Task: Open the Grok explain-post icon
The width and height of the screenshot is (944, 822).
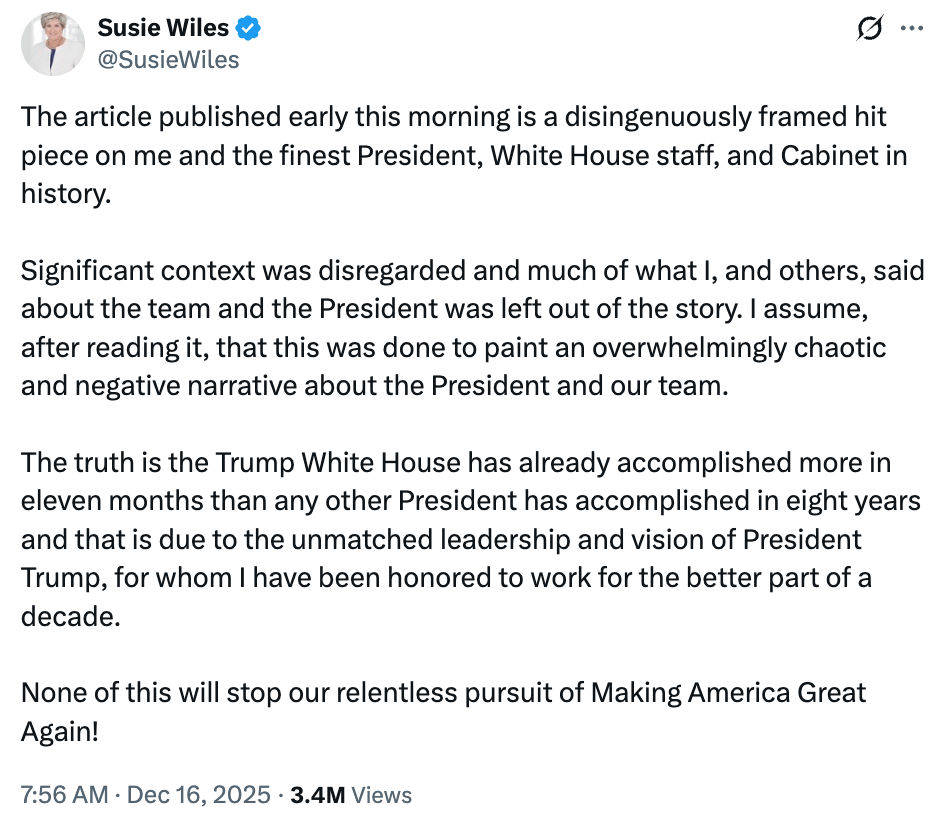Action: [869, 28]
